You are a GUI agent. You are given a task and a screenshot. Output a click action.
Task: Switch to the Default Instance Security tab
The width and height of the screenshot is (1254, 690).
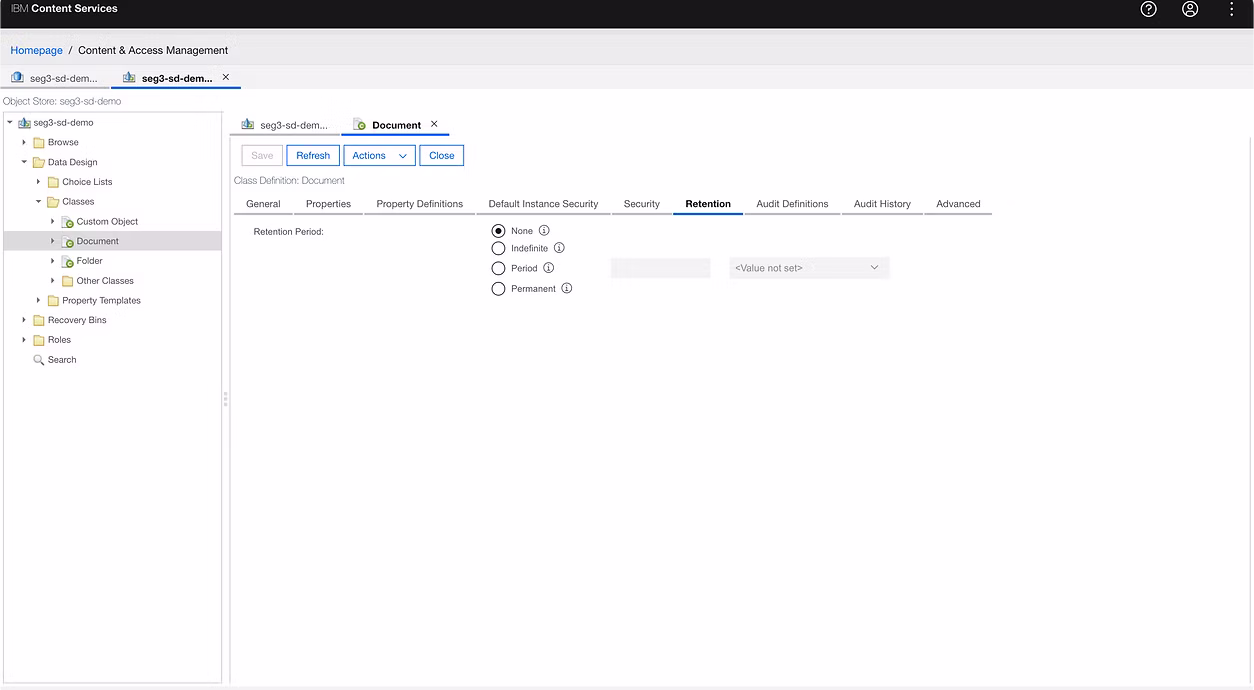click(543, 204)
